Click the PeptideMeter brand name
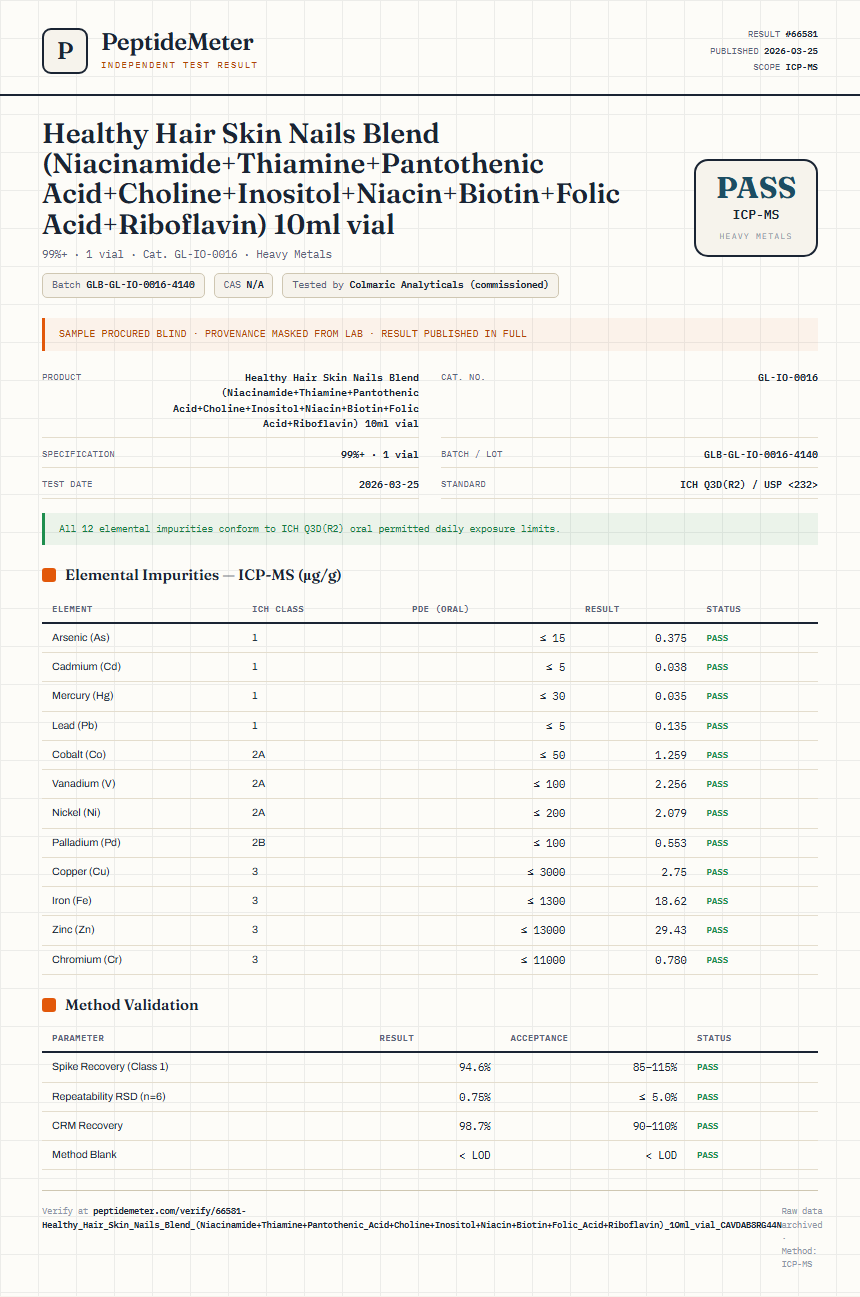The height and width of the screenshot is (1297, 860). [178, 42]
